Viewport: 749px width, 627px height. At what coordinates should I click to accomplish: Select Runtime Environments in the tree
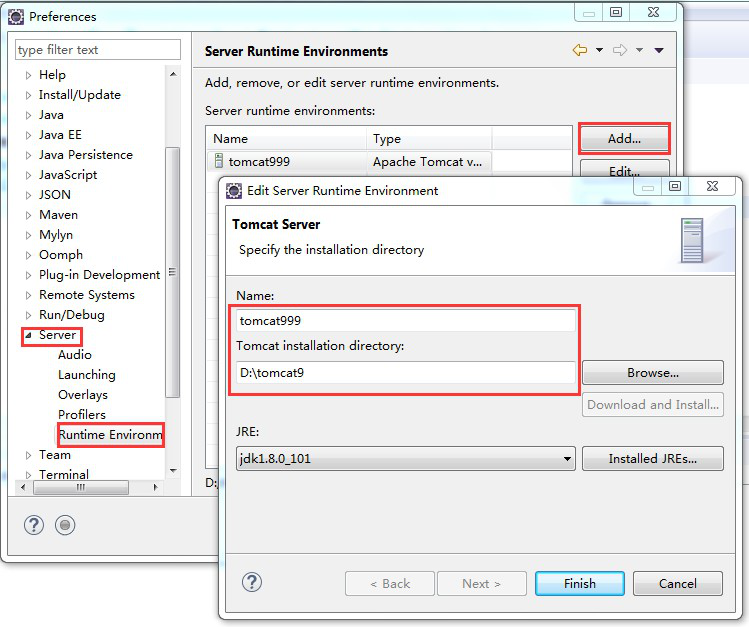tap(109, 435)
